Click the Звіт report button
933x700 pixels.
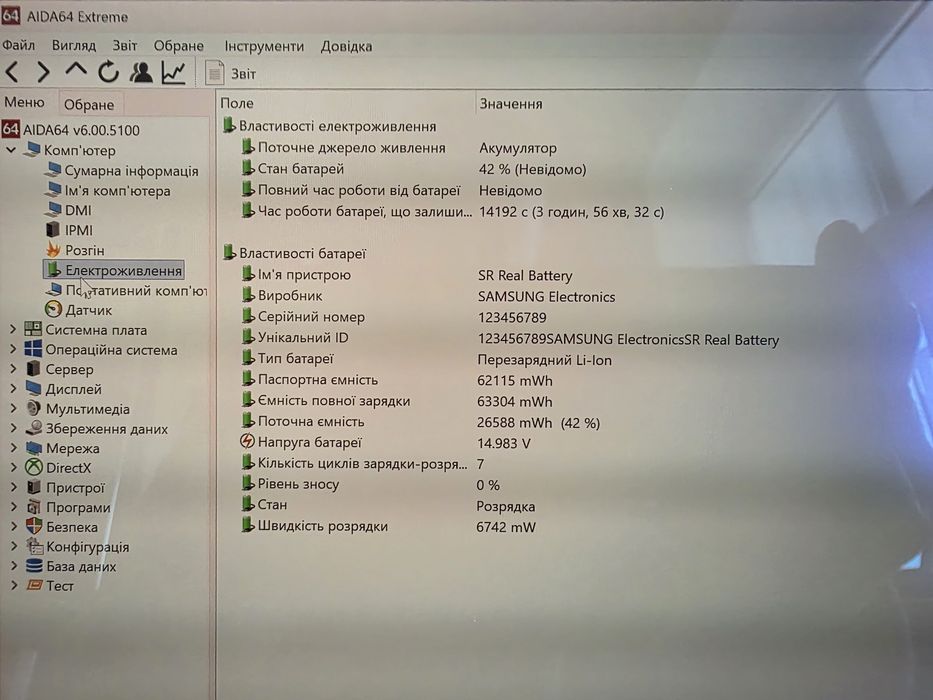(231, 73)
